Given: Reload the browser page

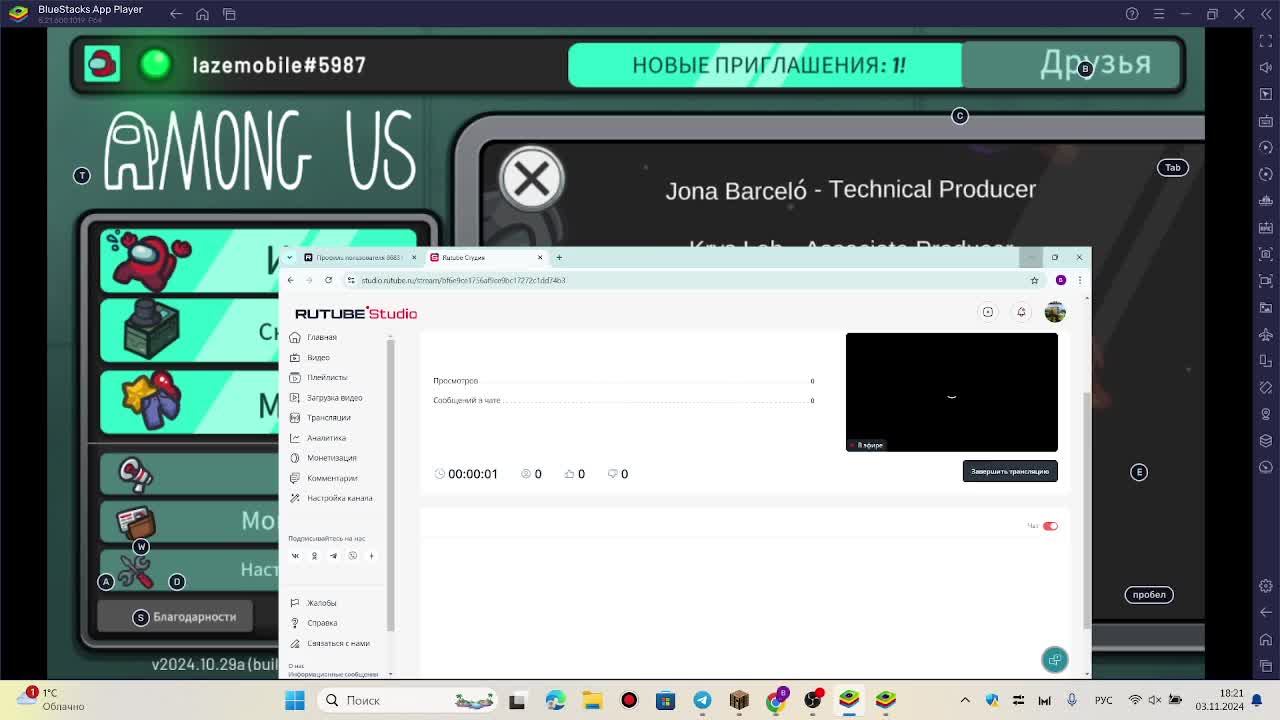Looking at the screenshot, I should pos(328,280).
